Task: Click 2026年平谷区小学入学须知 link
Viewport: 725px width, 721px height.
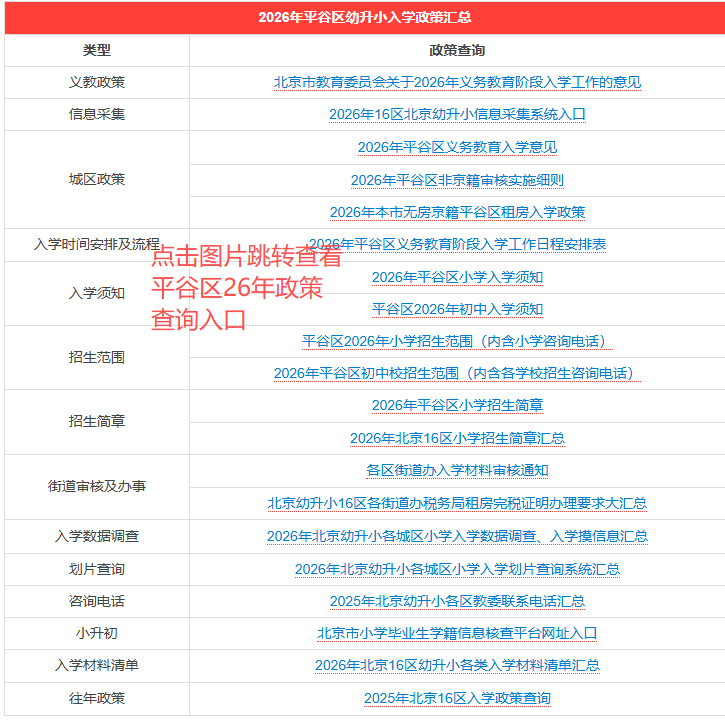Action: (x=457, y=277)
